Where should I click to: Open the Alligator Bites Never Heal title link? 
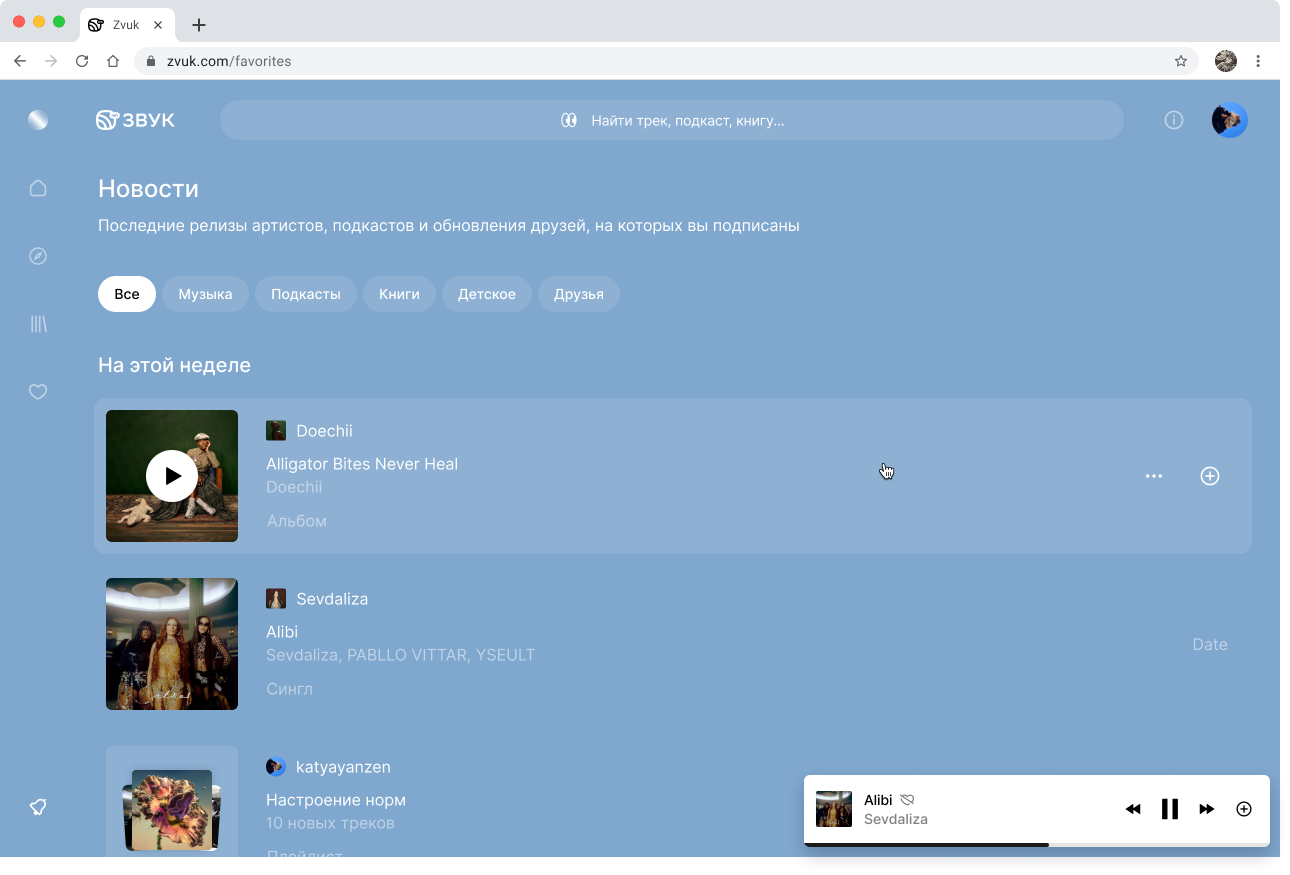pyautogui.click(x=362, y=464)
